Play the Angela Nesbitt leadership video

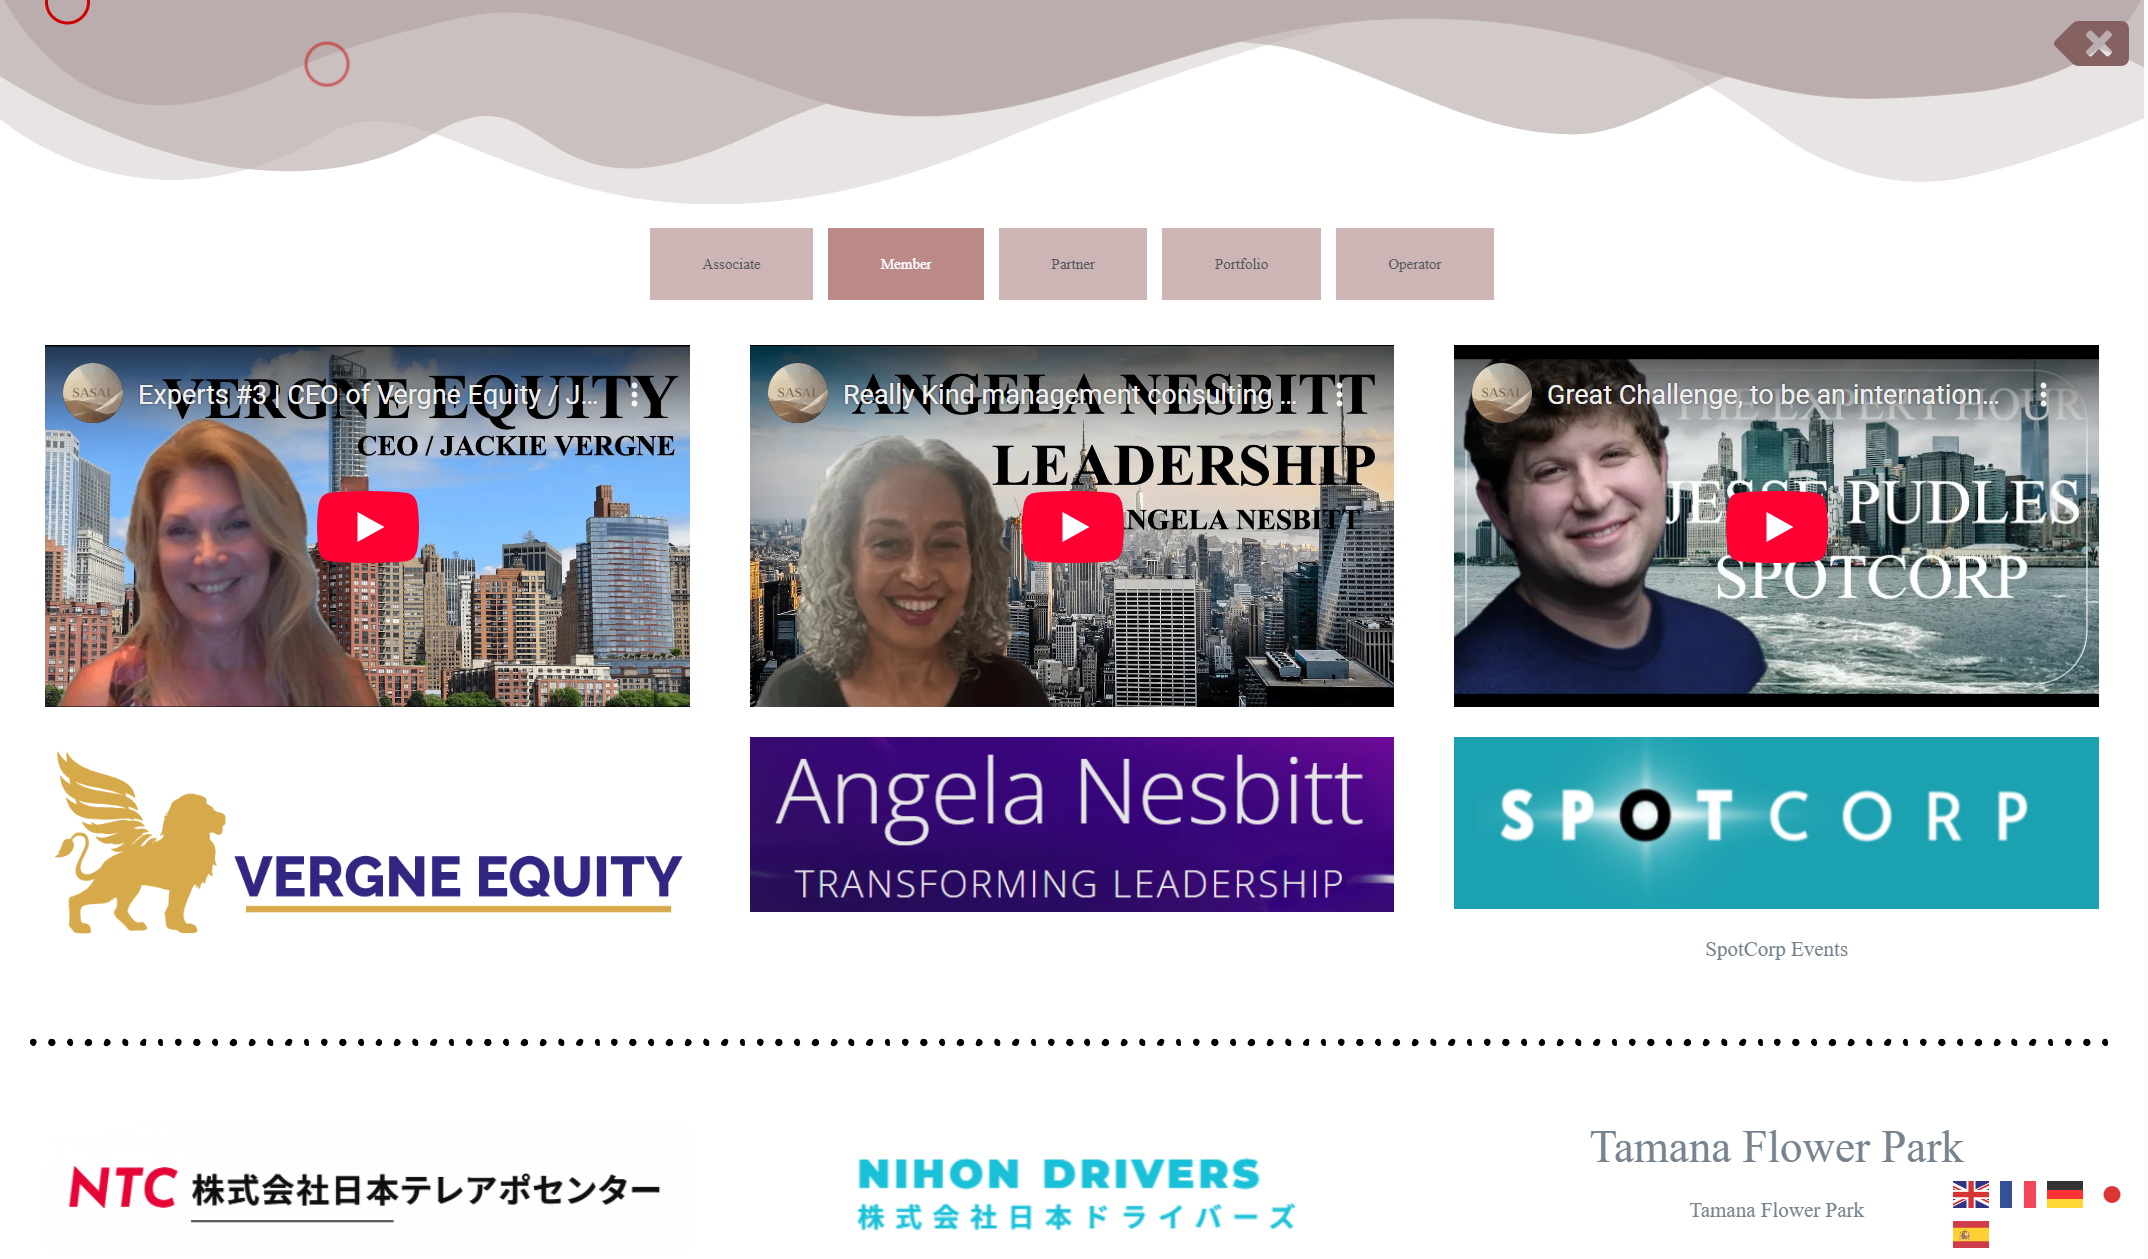pyautogui.click(x=1072, y=527)
